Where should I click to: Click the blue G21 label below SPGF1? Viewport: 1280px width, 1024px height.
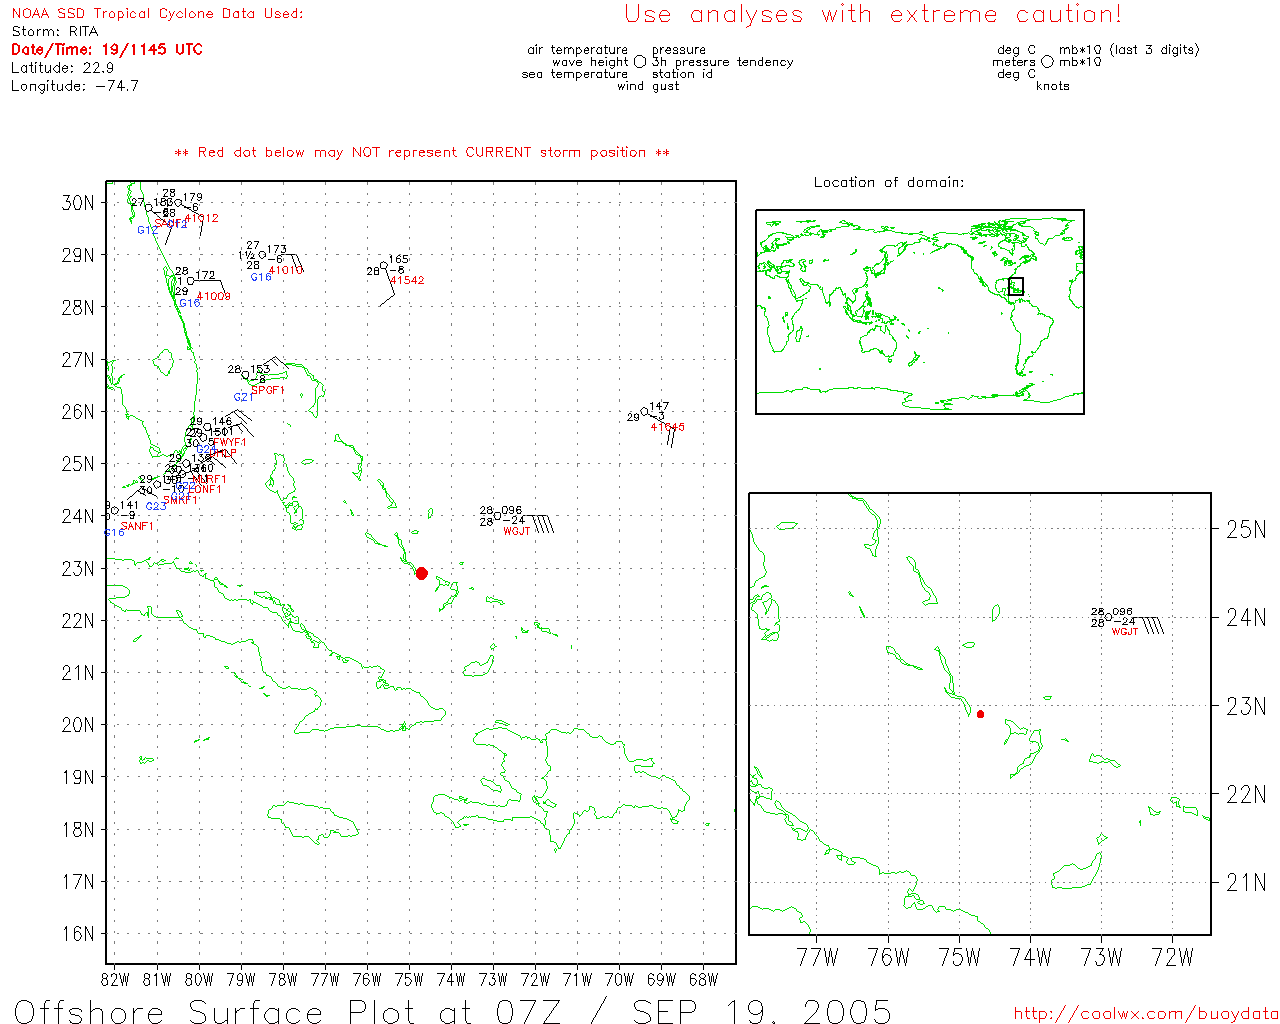click(x=242, y=398)
